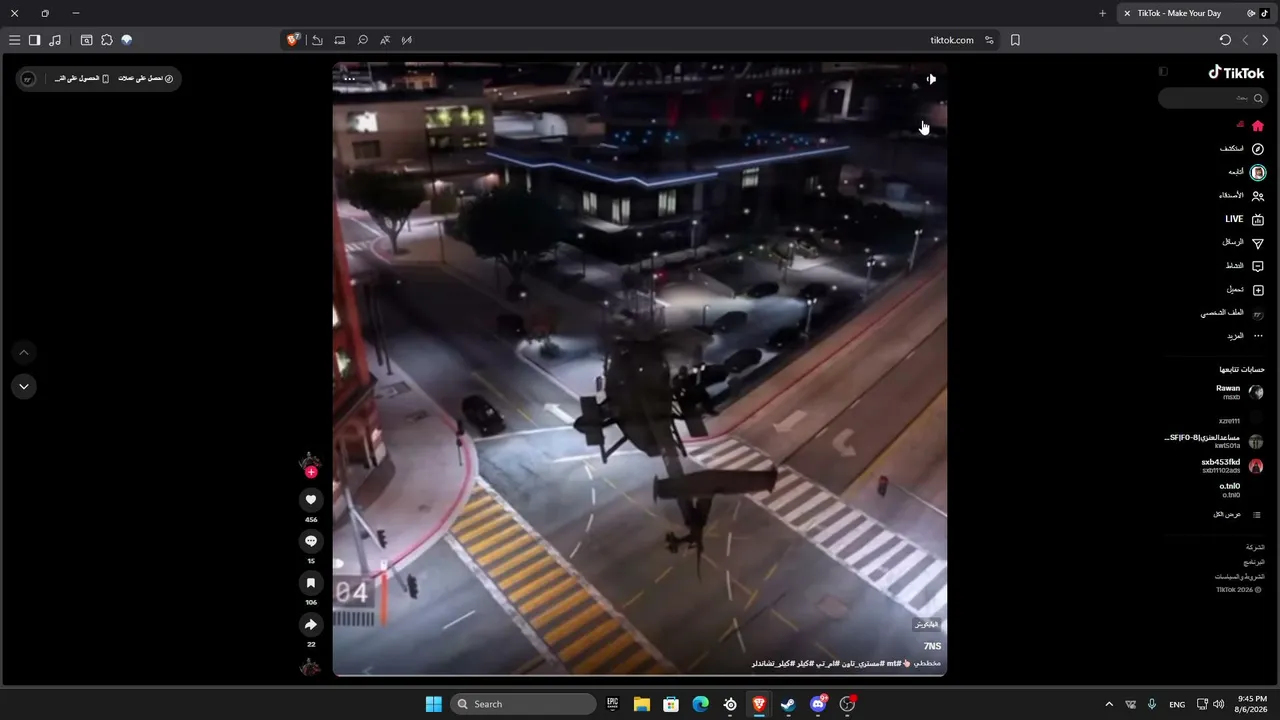Open creator 7NS profile name on video

pos(932,647)
